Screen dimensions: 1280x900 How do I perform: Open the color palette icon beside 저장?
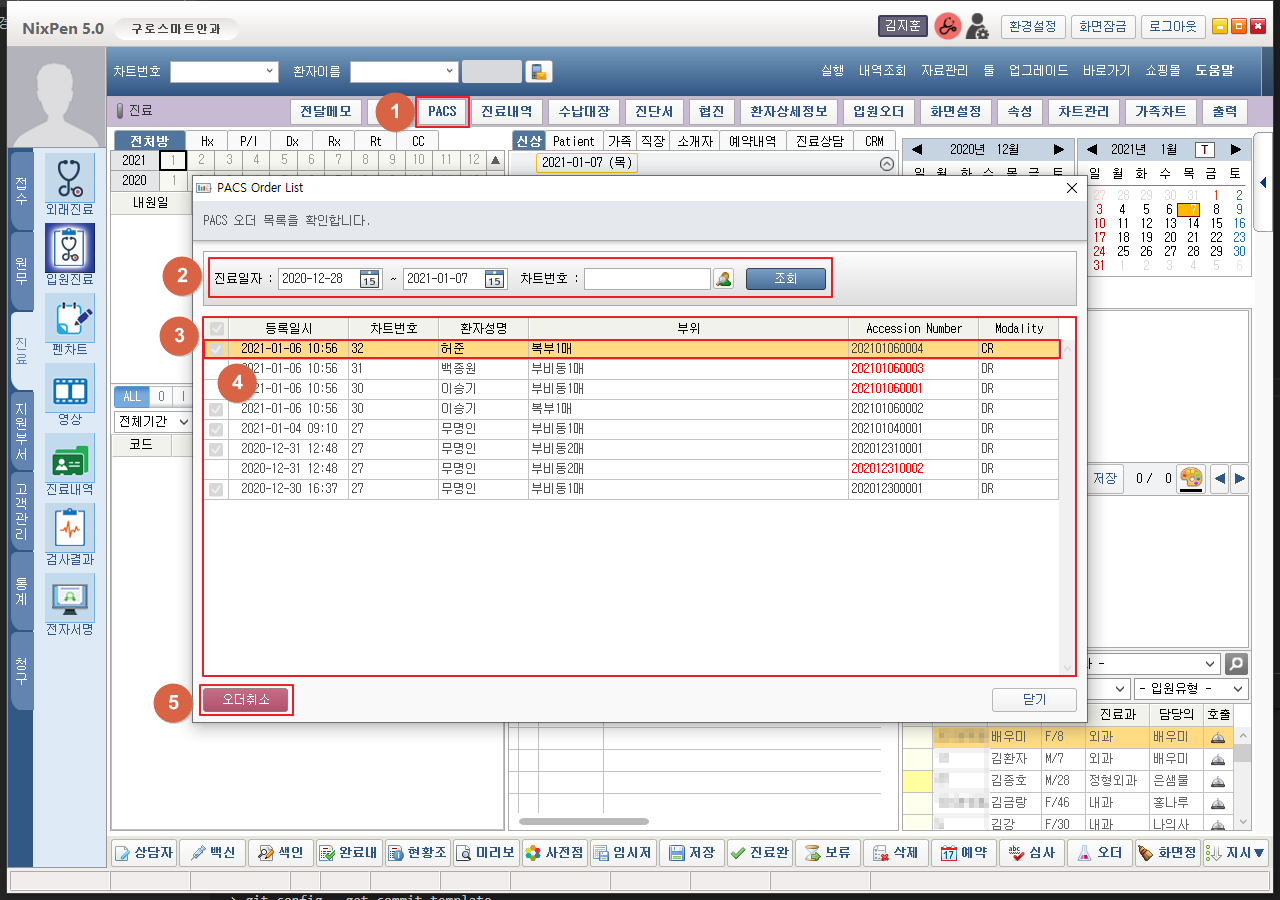pos(1191,479)
